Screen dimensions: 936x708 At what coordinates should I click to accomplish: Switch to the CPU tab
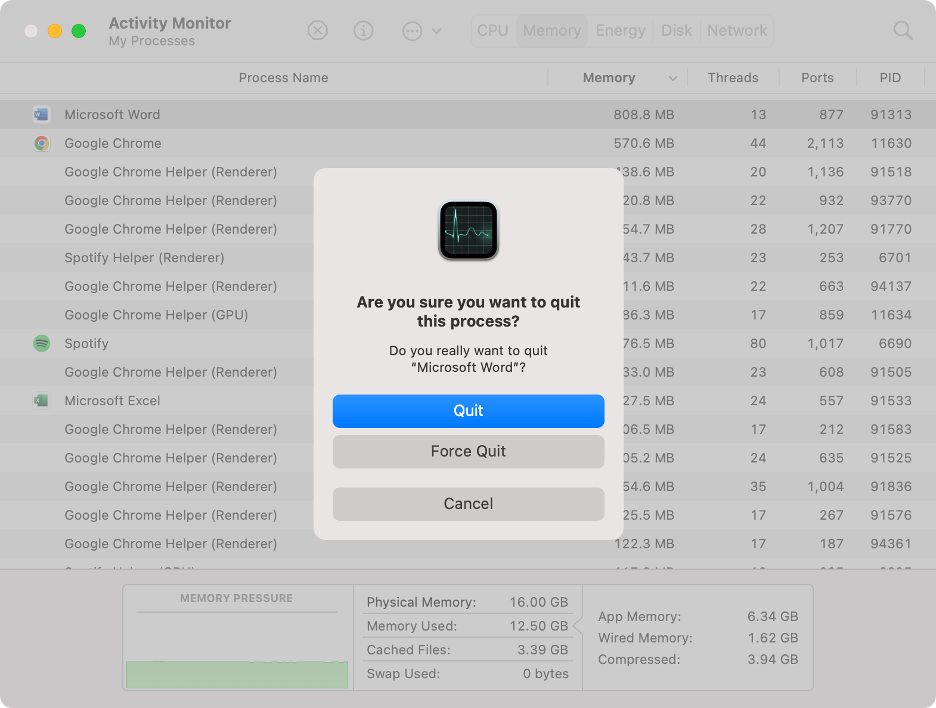[x=492, y=30]
